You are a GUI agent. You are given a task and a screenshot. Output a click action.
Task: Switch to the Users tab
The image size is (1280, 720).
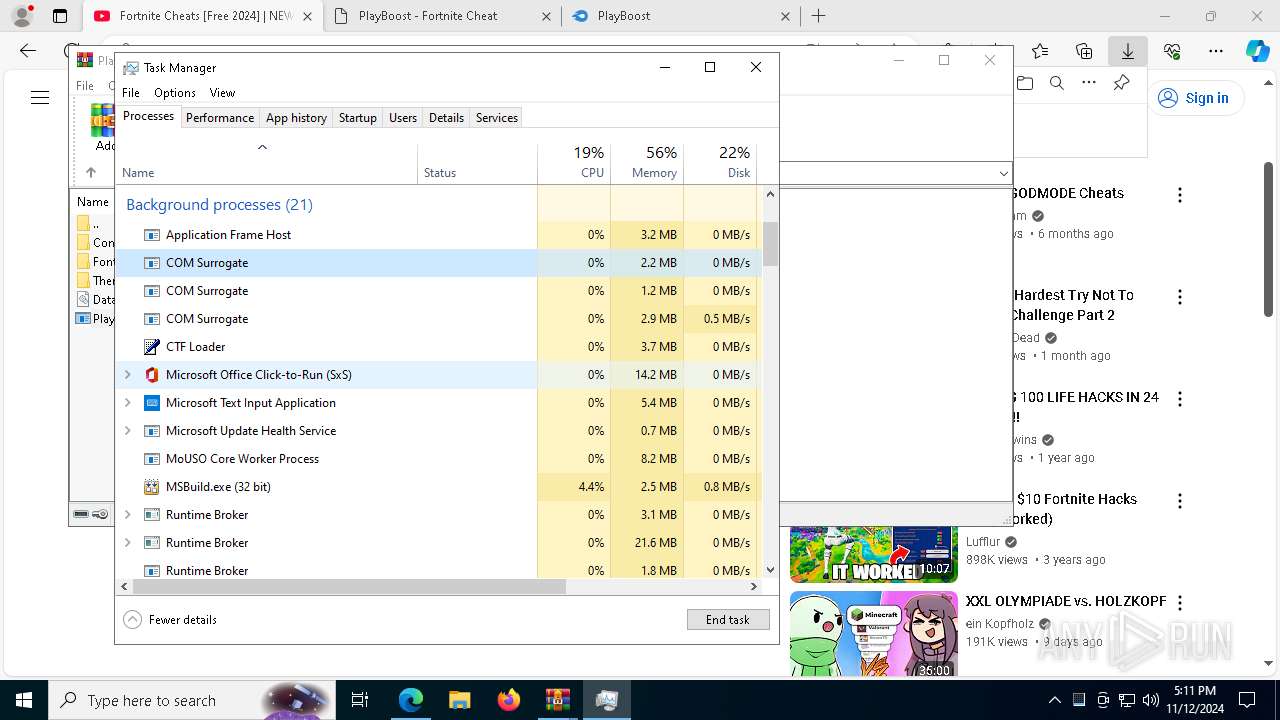tap(403, 117)
